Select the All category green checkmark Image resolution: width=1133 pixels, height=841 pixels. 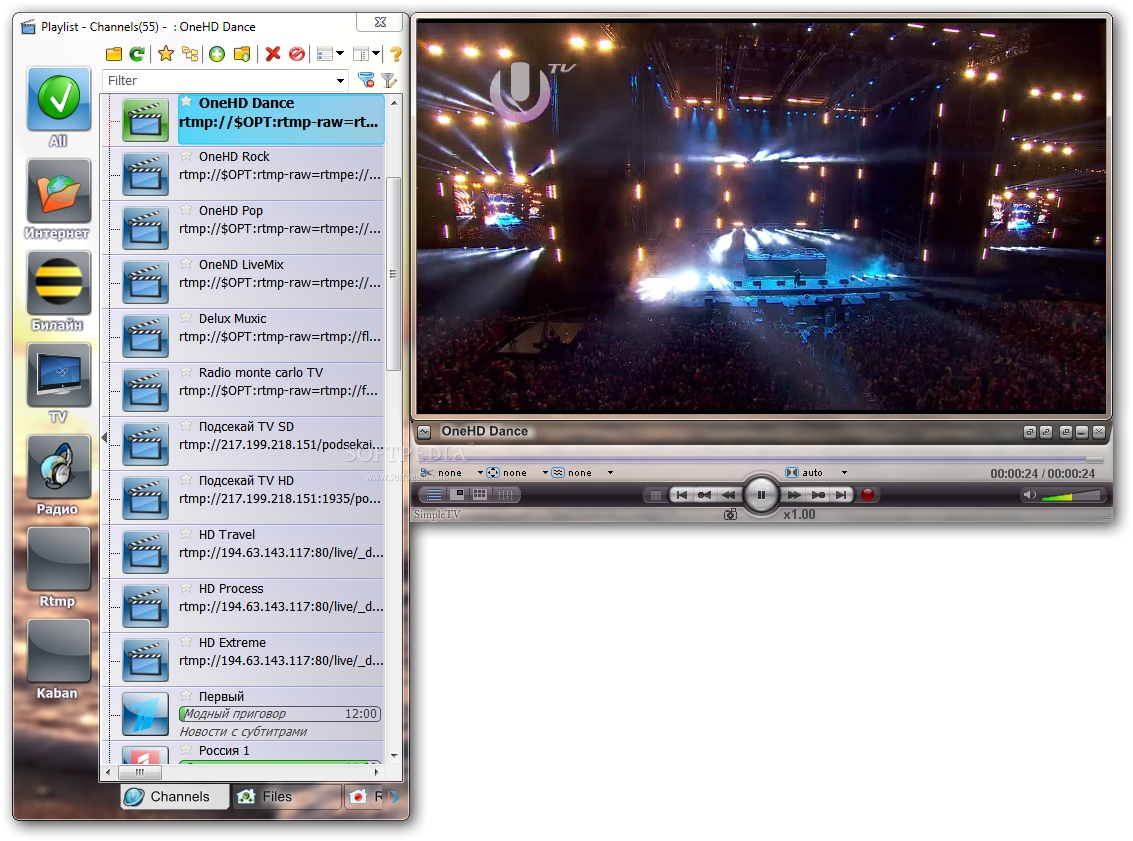click(x=59, y=99)
